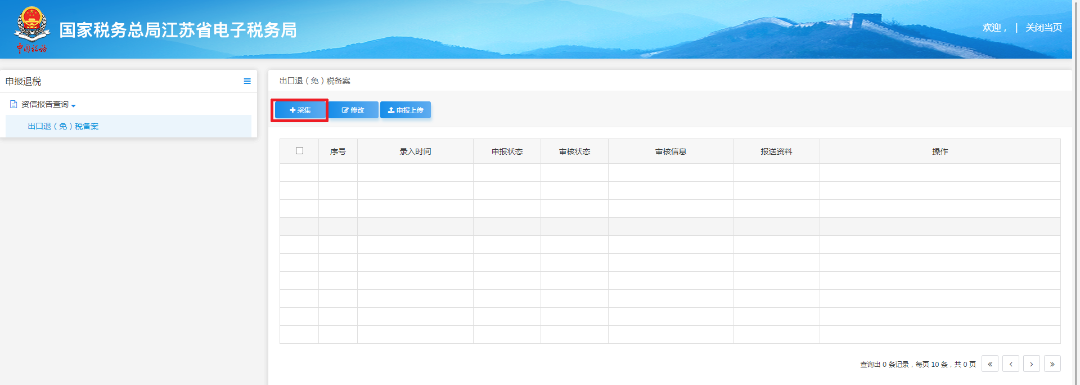Click the document icon beside 资信报告查询
The height and width of the screenshot is (385, 1080).
click(13, 105)
